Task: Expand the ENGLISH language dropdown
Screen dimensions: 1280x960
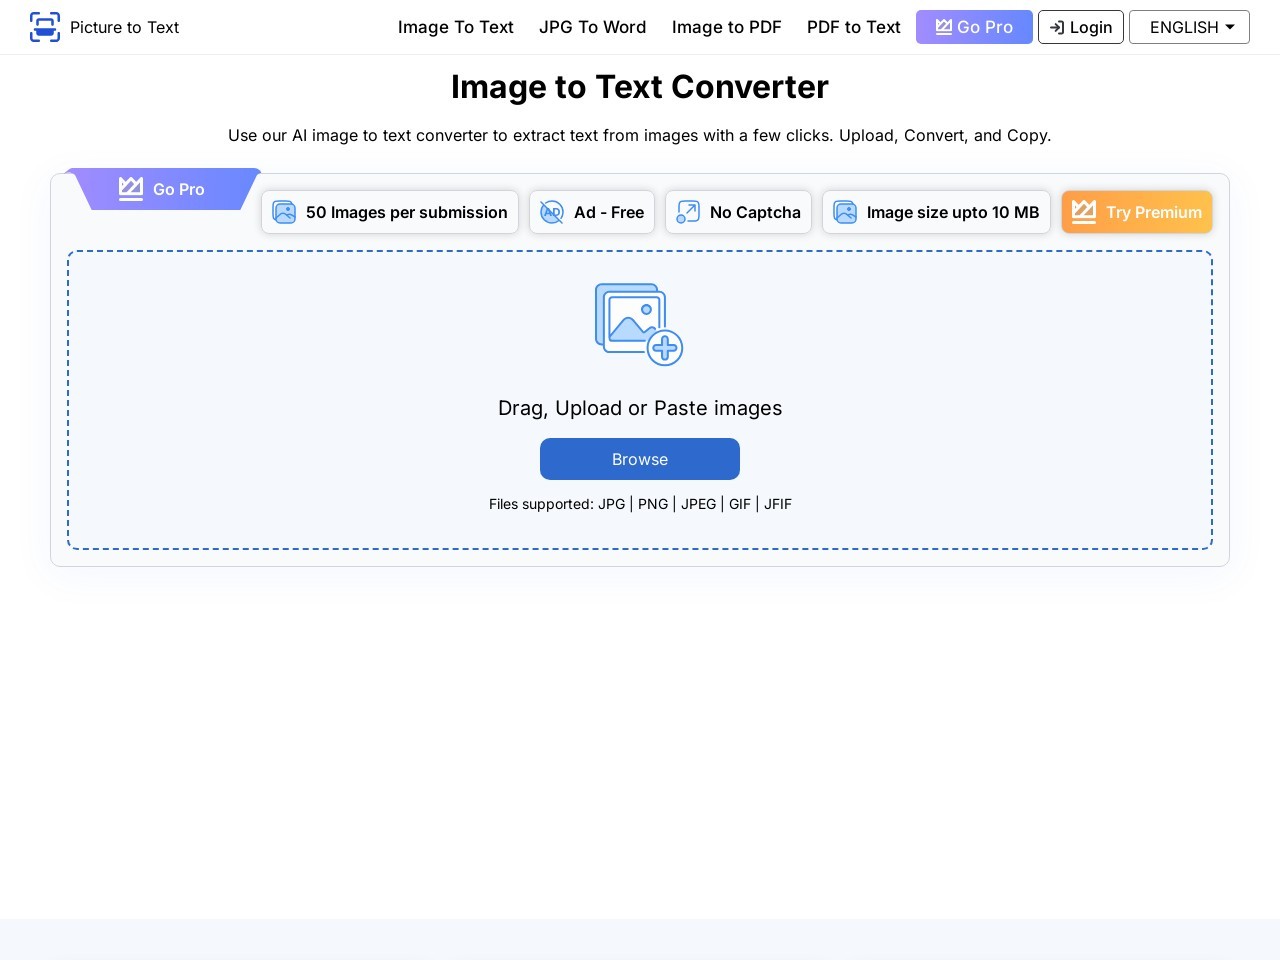Action: click(x=1189, y=27)
